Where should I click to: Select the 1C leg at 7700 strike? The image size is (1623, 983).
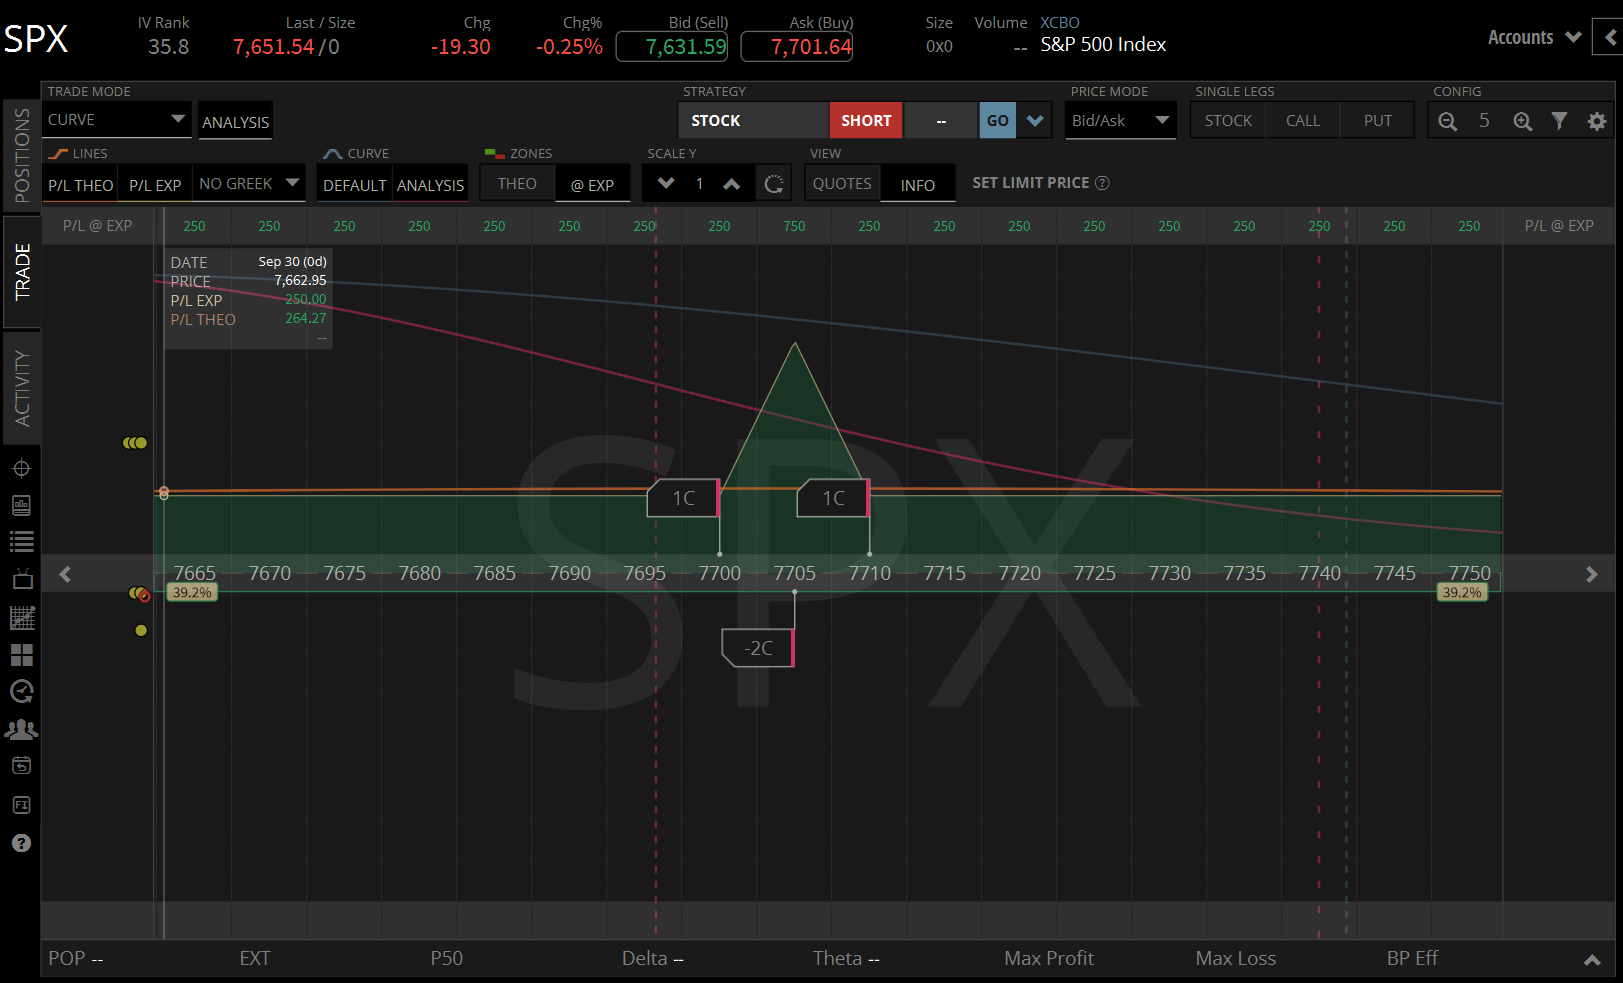pyautogui.click(x=684, y=498)
